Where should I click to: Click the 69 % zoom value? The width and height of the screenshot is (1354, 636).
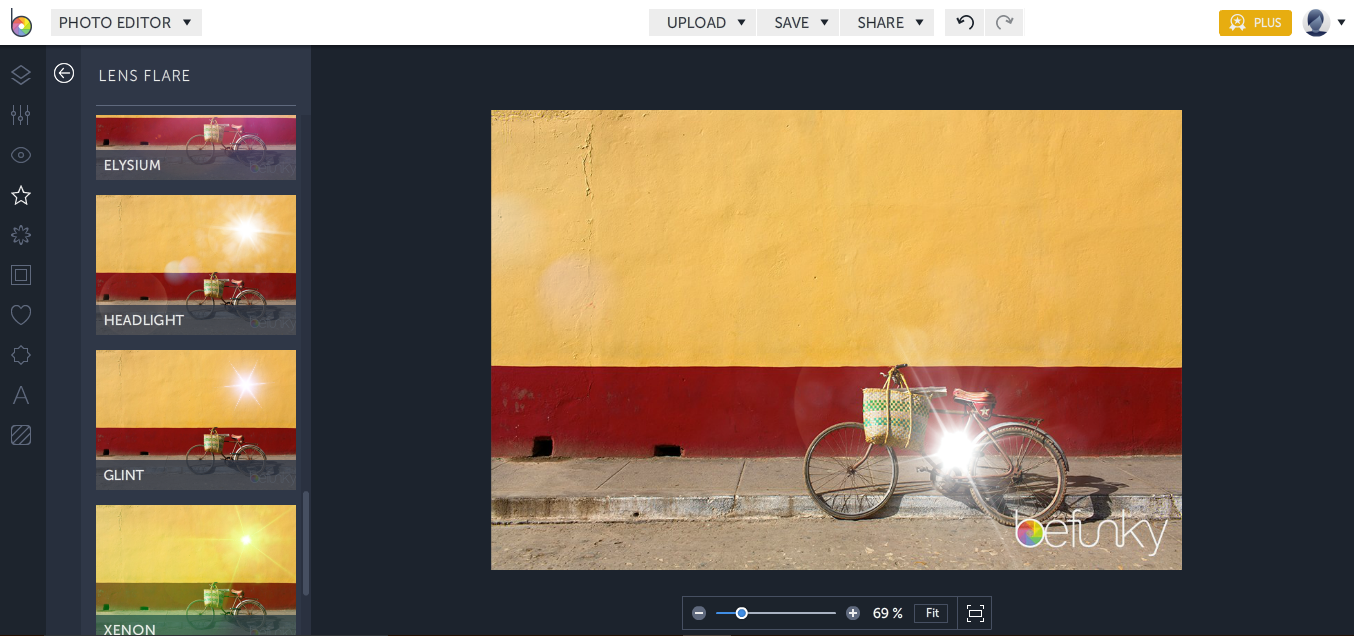point(888,613)
